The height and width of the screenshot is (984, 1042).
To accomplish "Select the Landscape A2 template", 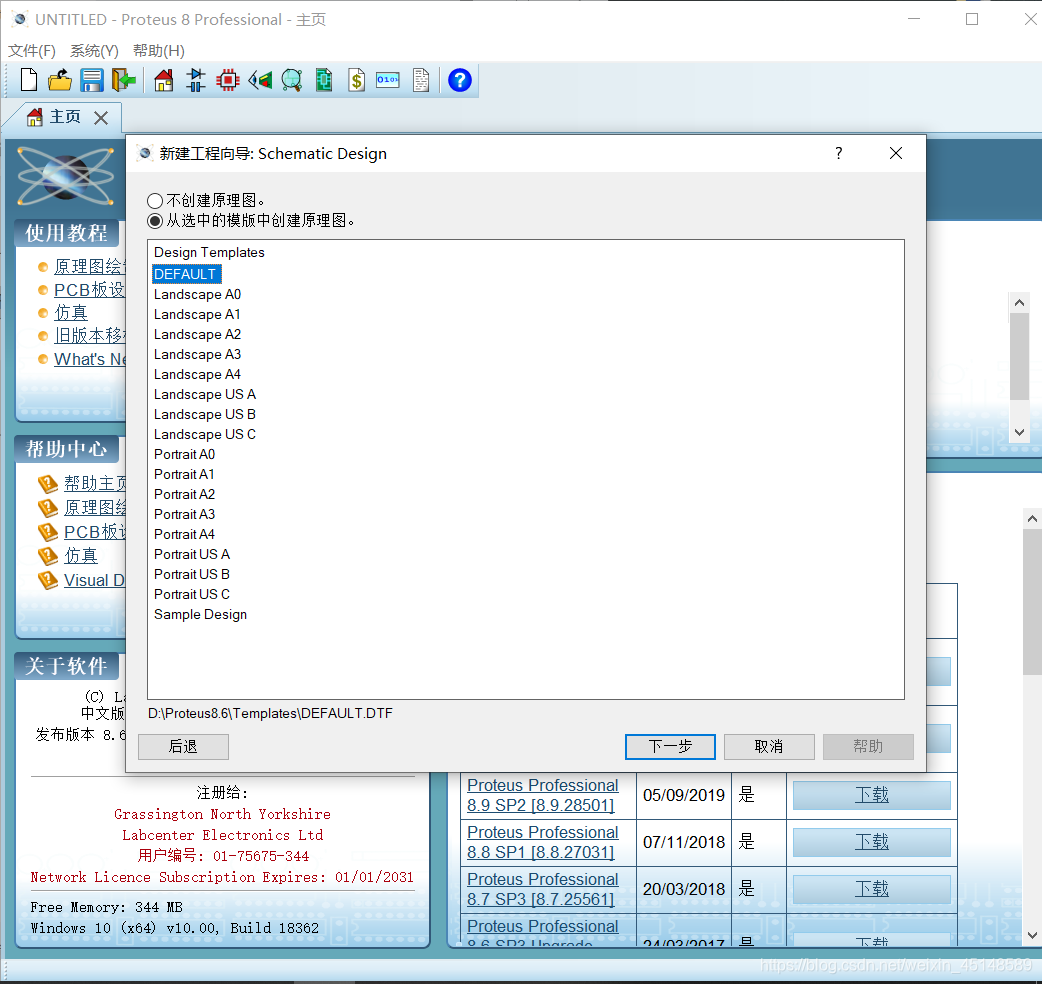I will tap(197, 334).
